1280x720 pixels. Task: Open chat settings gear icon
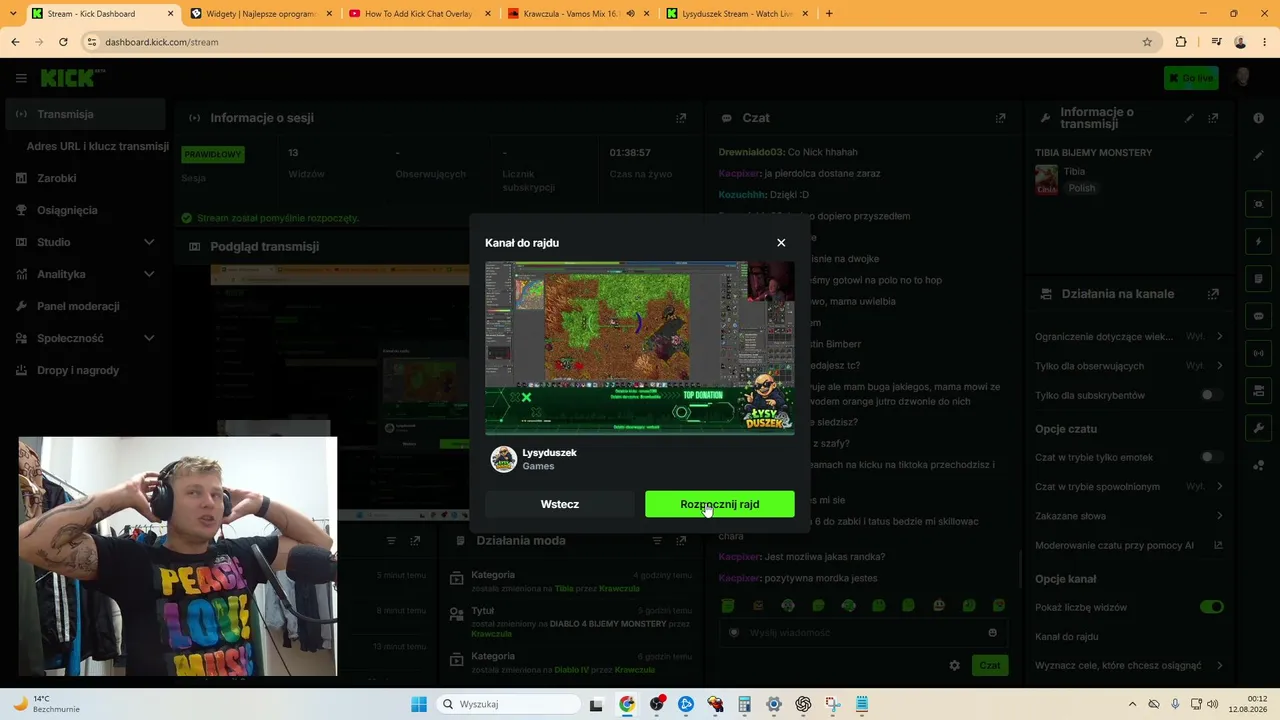click(954, 665)
